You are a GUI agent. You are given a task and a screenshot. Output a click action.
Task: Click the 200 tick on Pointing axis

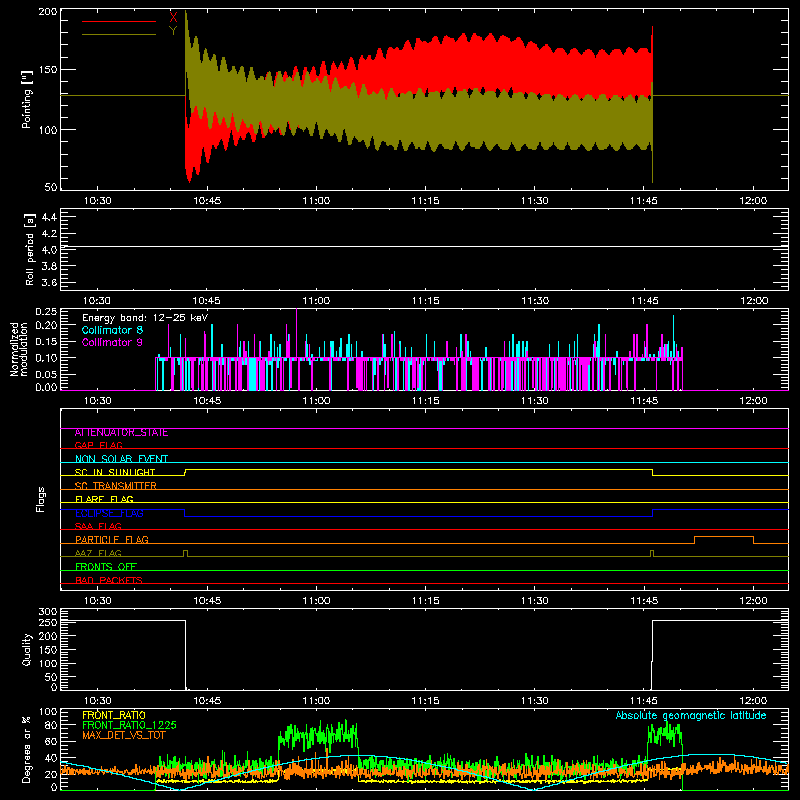tap(47, 12)
